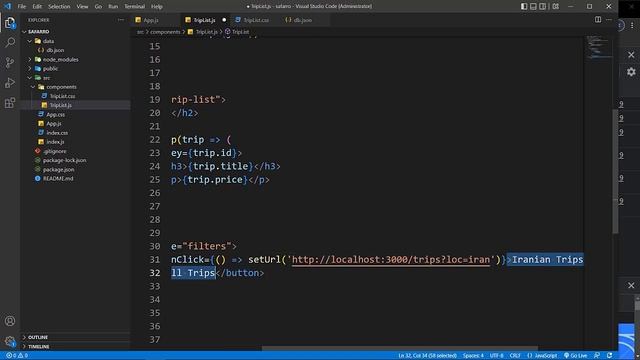Click the VS Code logo icon

tap(8, 6)
